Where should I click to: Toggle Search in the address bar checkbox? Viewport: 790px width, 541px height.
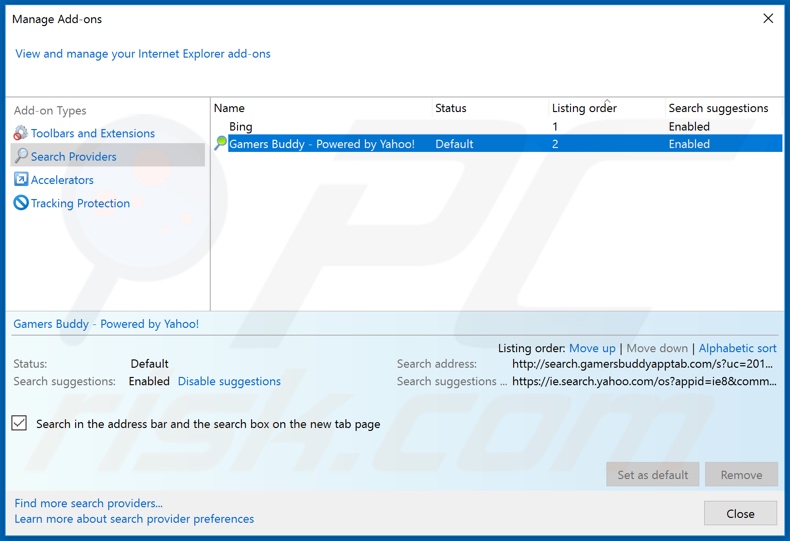[19, 423]
